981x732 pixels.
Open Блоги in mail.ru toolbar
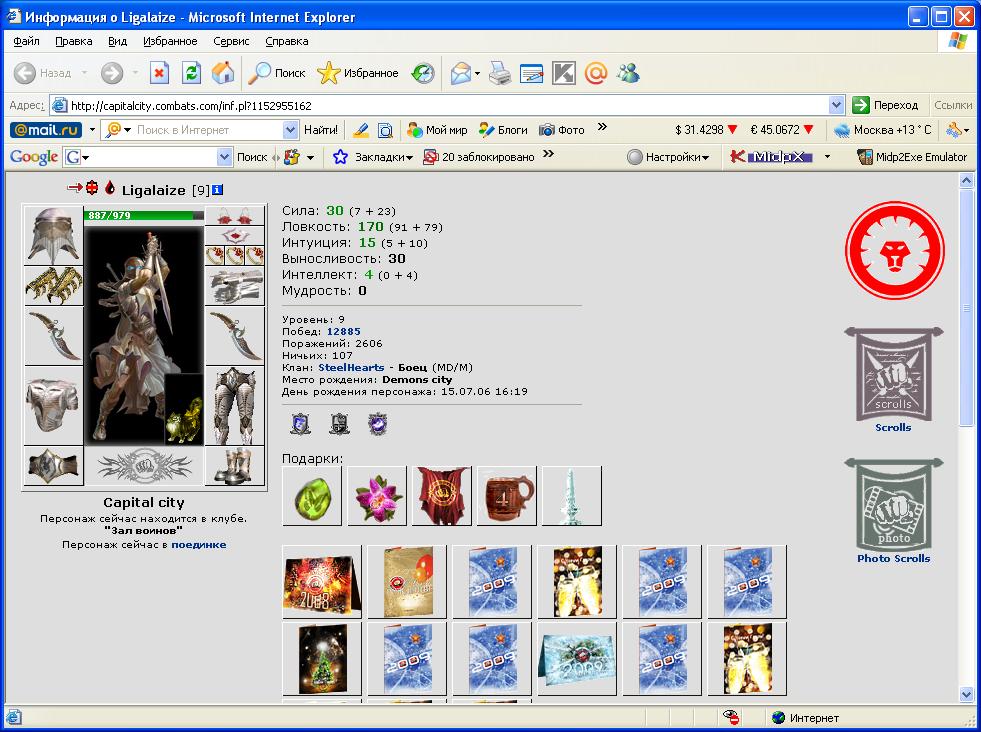[503, 130]
